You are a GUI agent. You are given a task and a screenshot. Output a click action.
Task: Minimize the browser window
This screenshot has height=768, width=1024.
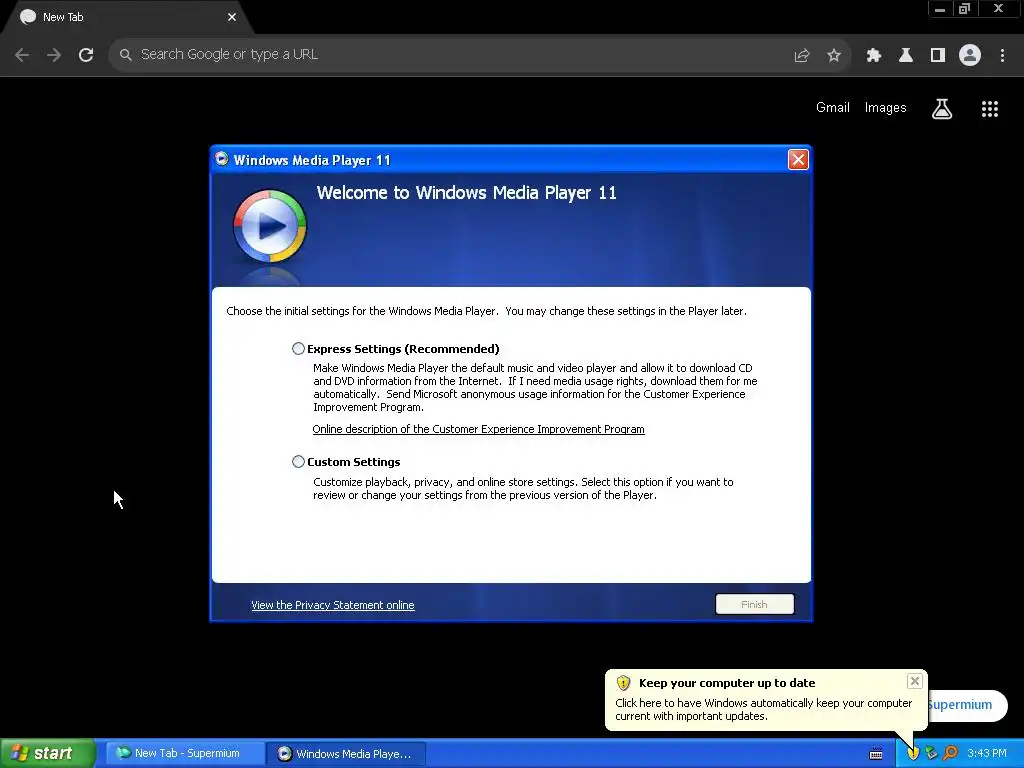(940, 9)
